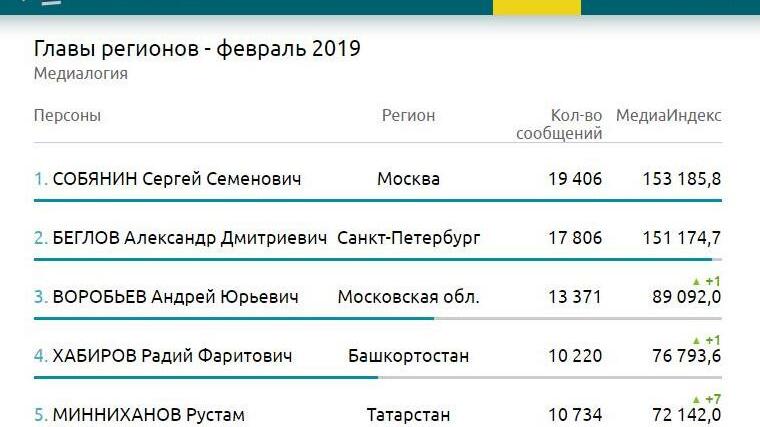
Task: Click the Главы регионов - февраль 2019 title
Action: (x=197, y=49)
